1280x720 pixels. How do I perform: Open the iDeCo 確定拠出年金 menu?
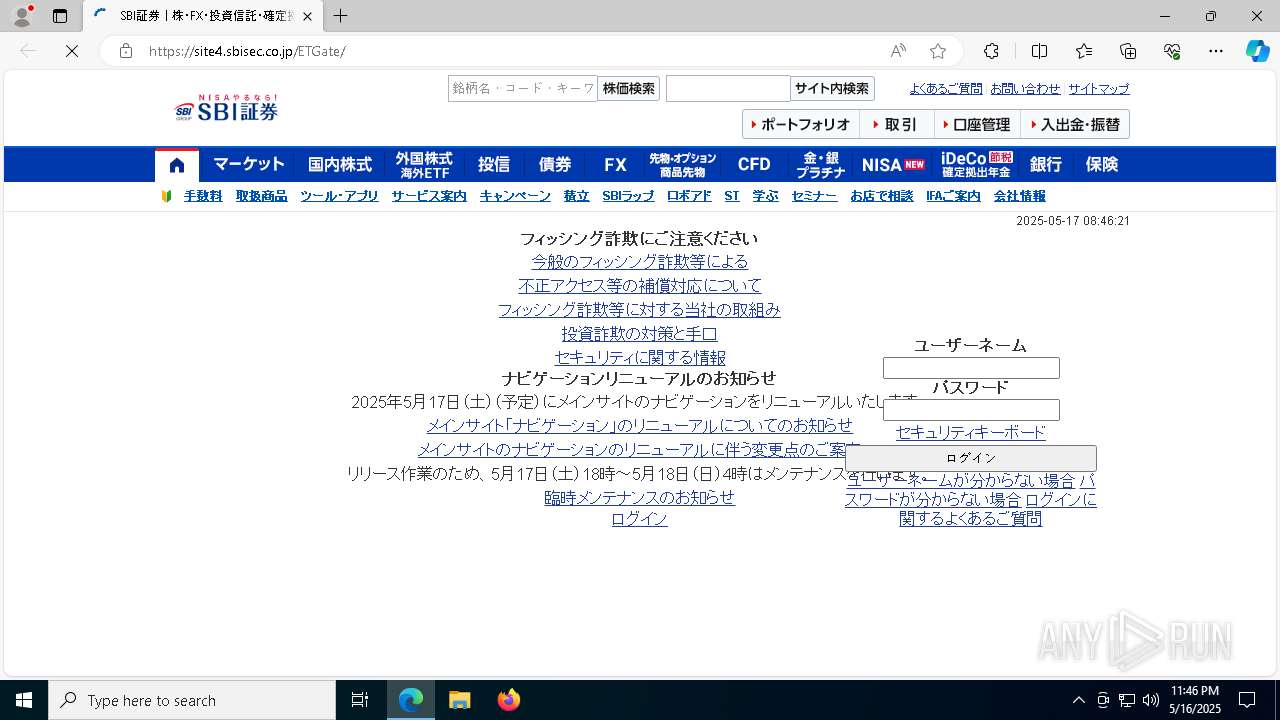coord(976,165)
